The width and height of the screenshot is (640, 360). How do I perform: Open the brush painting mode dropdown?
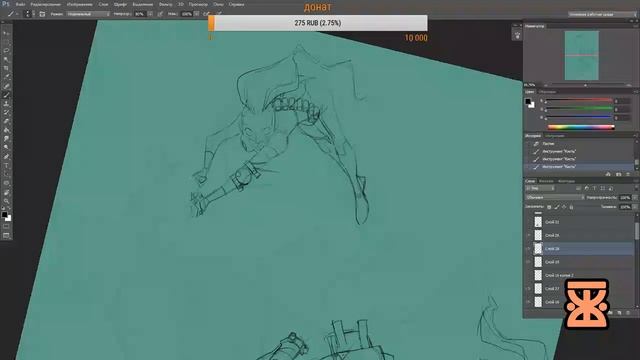coord(89,14)
